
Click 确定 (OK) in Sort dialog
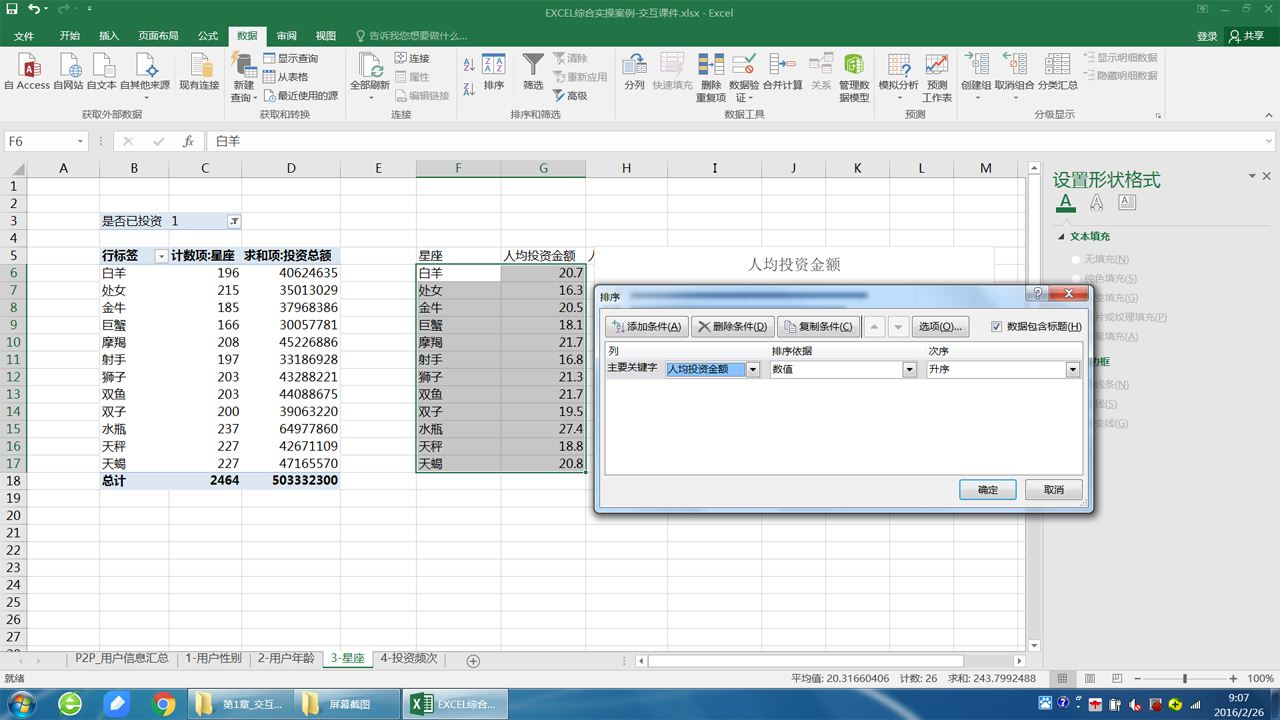click(988, 490)
